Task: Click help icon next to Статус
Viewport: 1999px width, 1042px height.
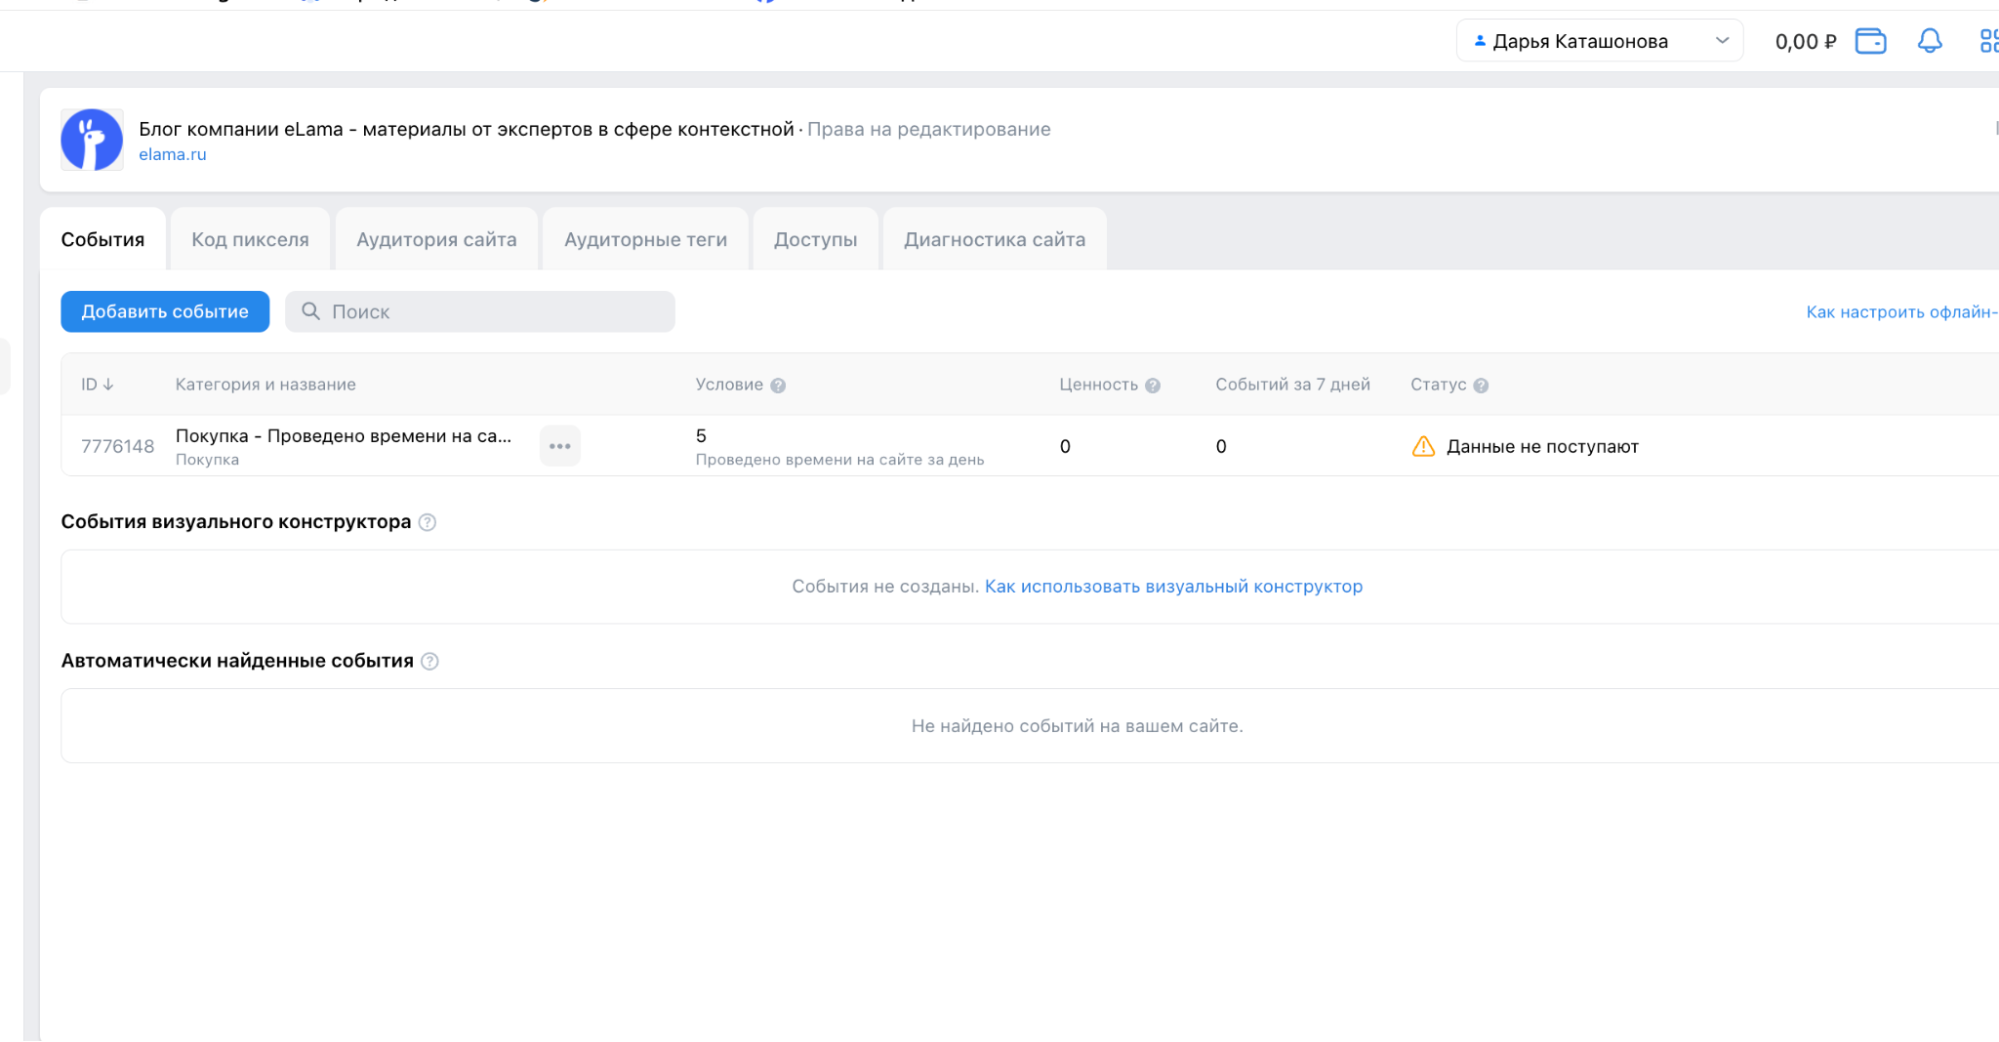Action: pyautogui.click(x=1481, y=386)
